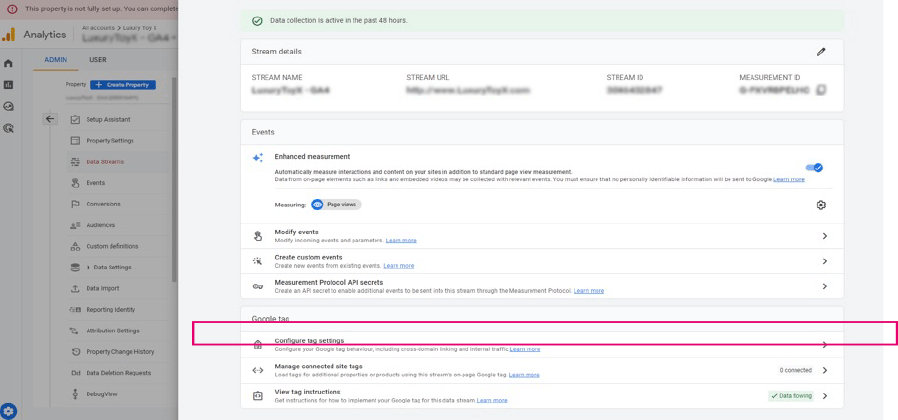Open the Reports bar chart icon

(x=8, y=85)
